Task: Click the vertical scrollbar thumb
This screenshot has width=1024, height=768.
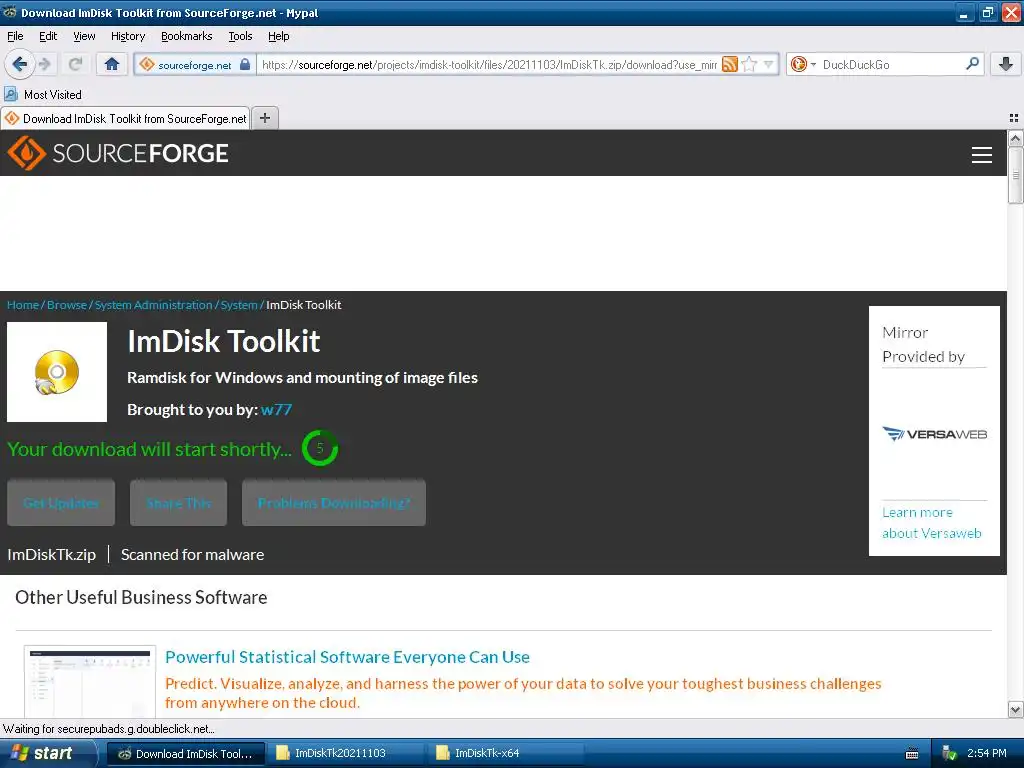Action: 1015,175
